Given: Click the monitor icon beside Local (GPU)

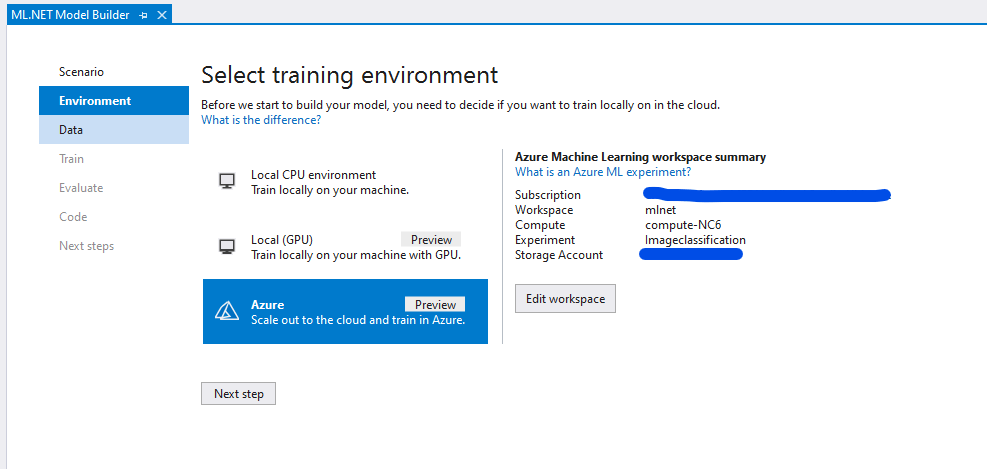Looking at the screenshot, I should click(x=227, y=246).
